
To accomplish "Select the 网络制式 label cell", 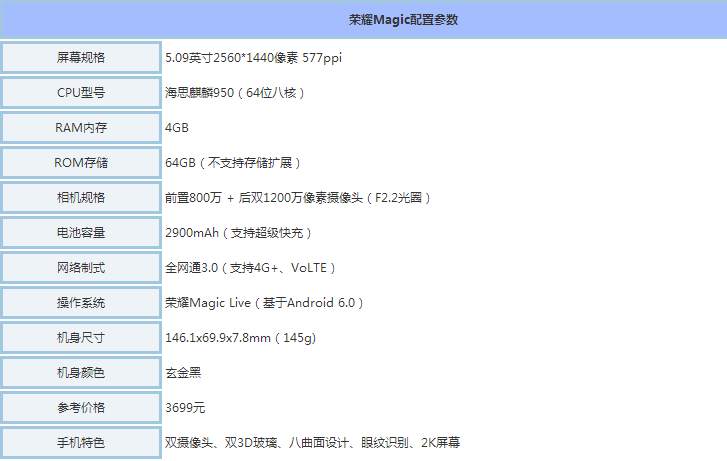I will [x=81, y=268].
